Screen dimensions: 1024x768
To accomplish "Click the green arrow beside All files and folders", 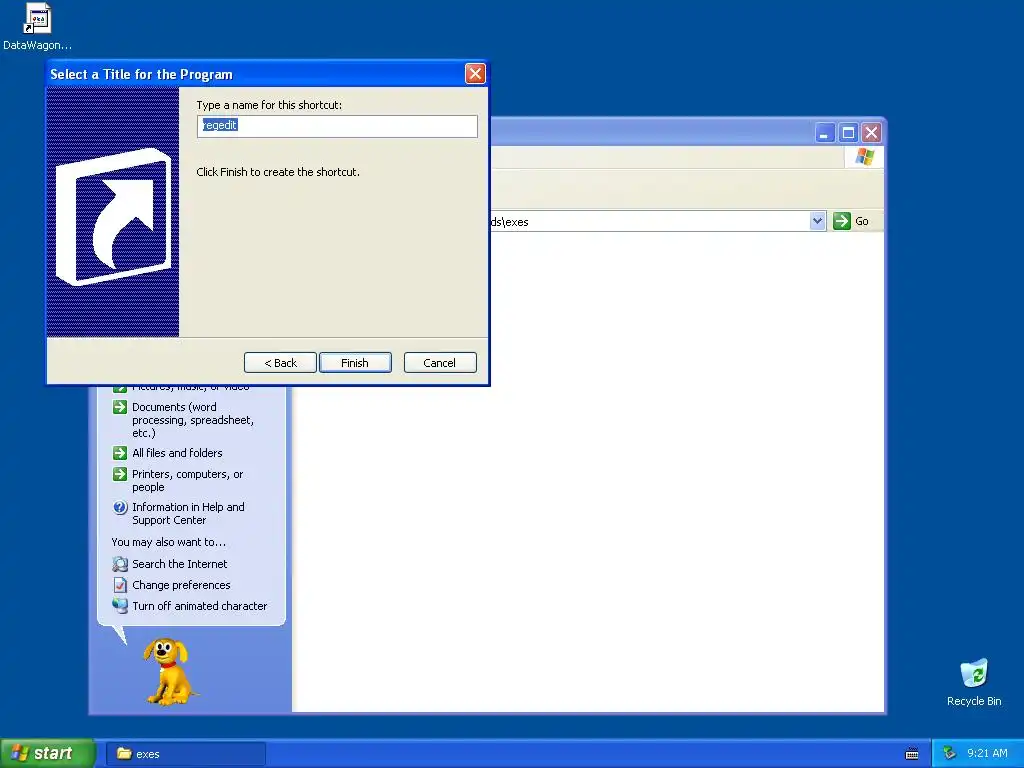I will 120,453.
